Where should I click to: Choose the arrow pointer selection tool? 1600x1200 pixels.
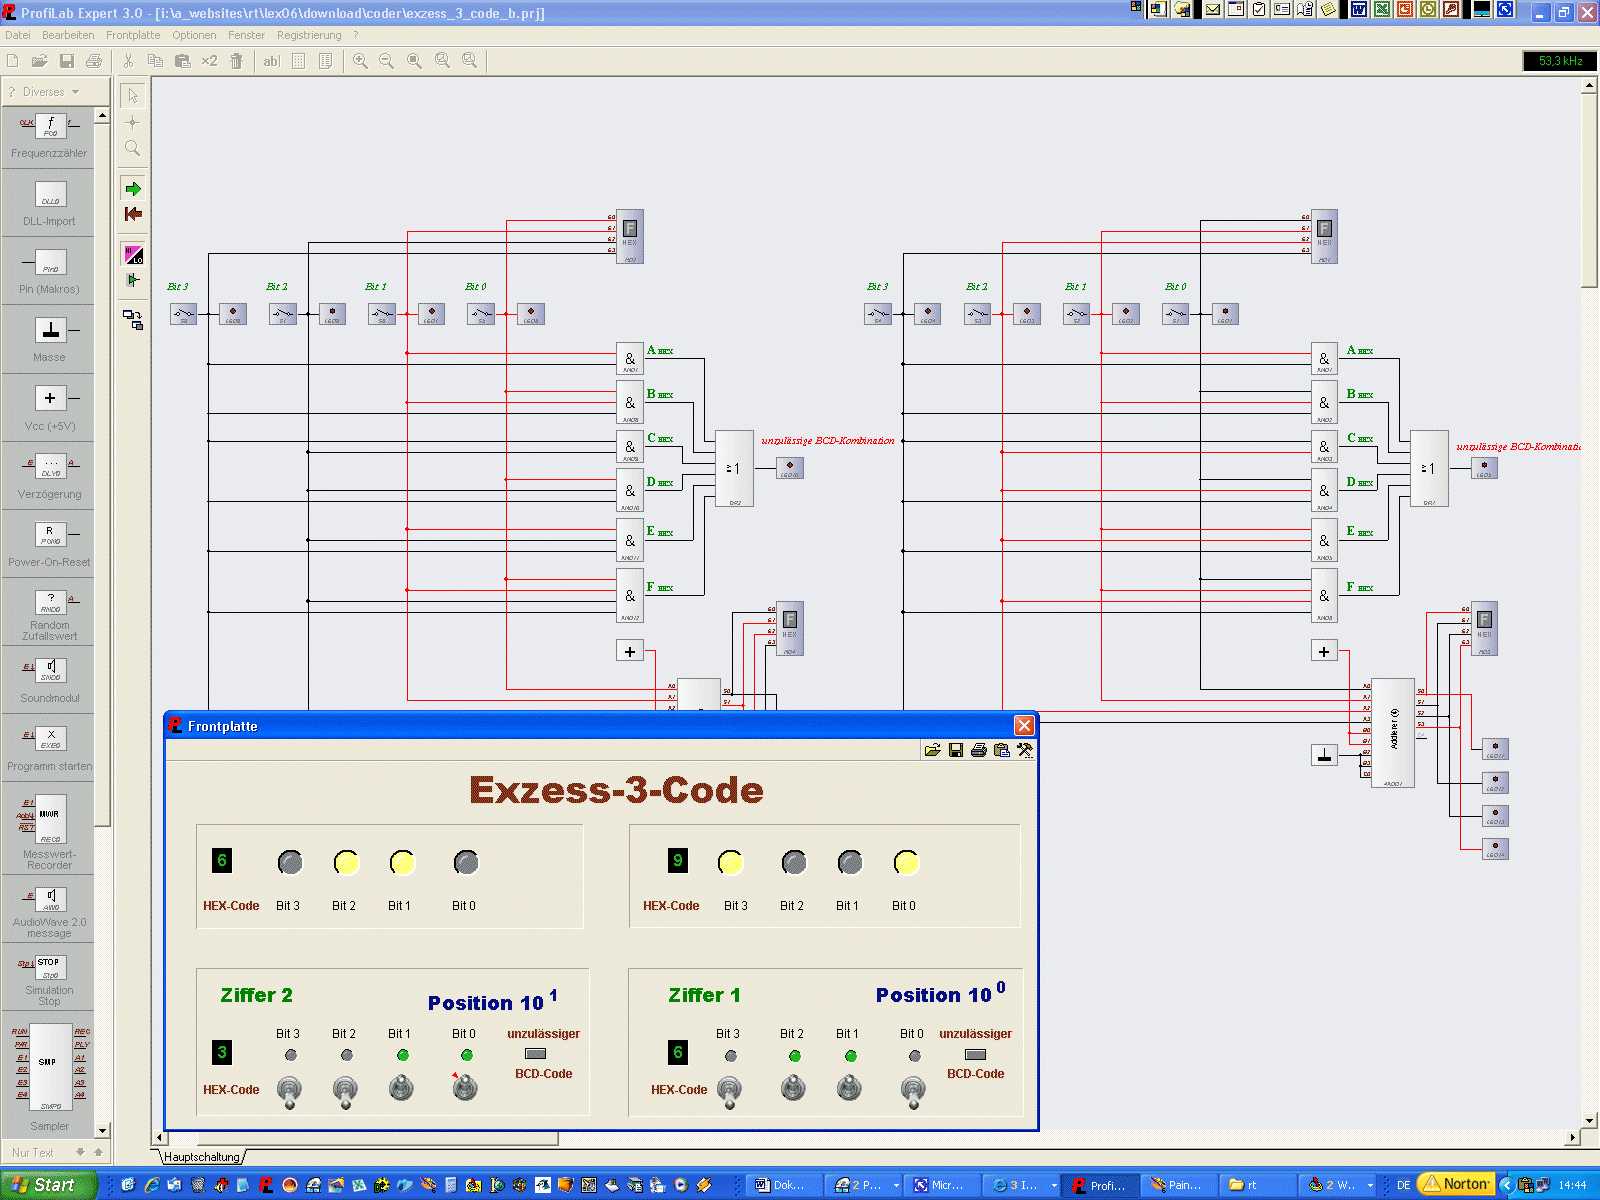pyautogui.click(x=133, y=96)
